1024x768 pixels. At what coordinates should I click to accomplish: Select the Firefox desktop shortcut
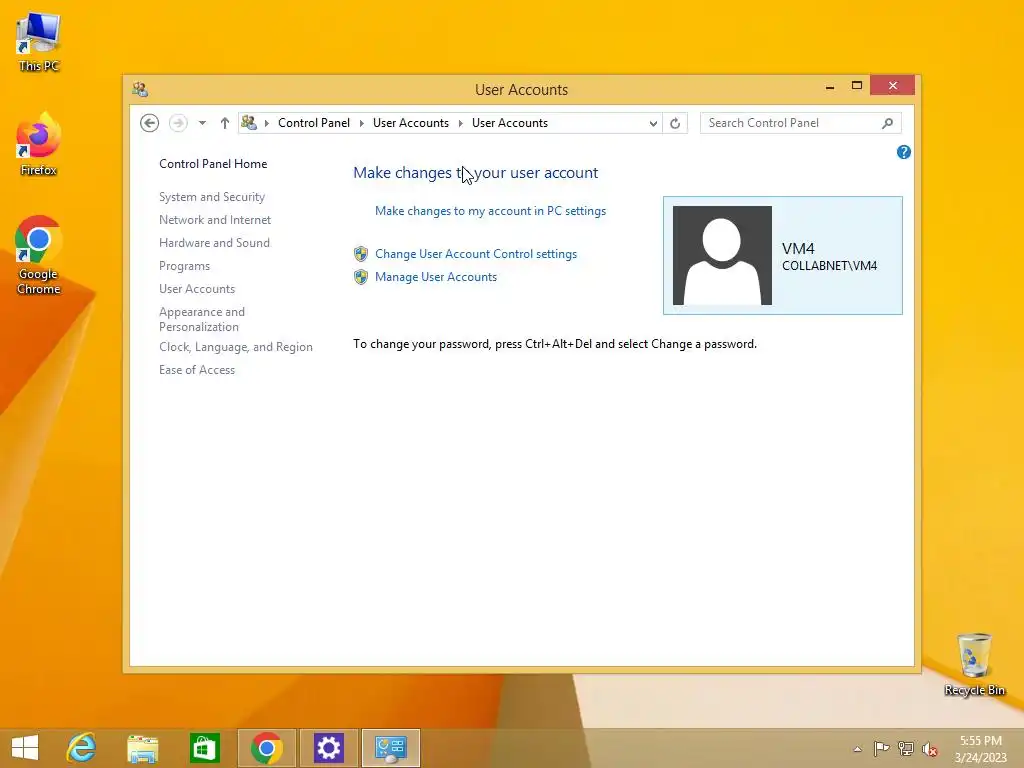coord(39,145)
